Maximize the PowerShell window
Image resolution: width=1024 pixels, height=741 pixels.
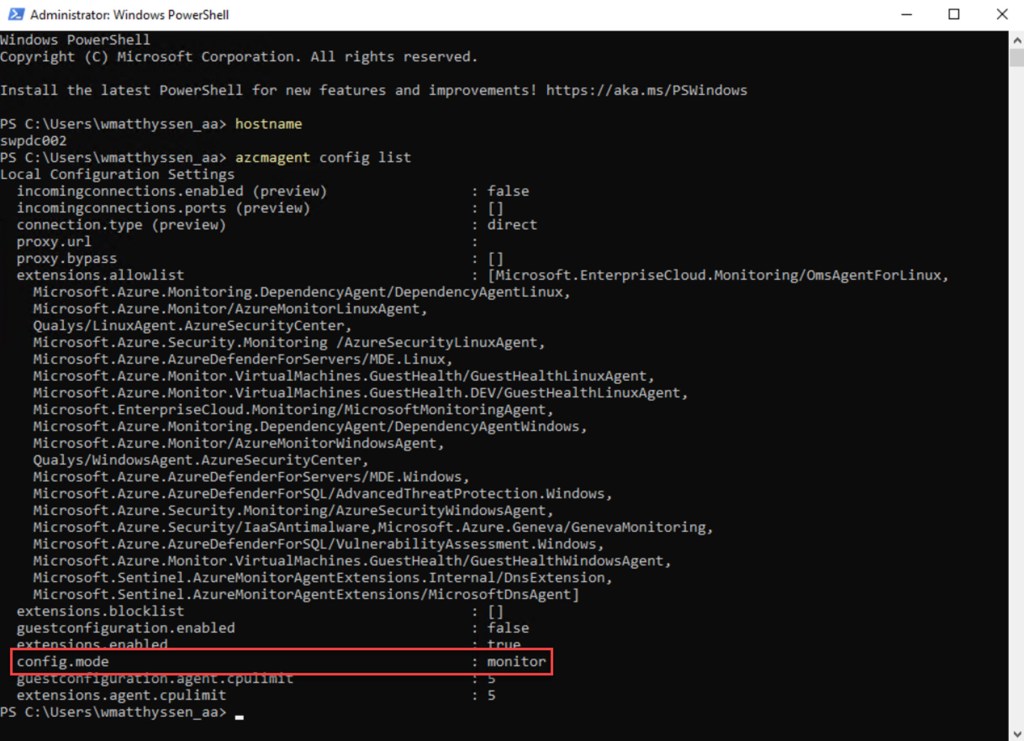click(954, 15)
